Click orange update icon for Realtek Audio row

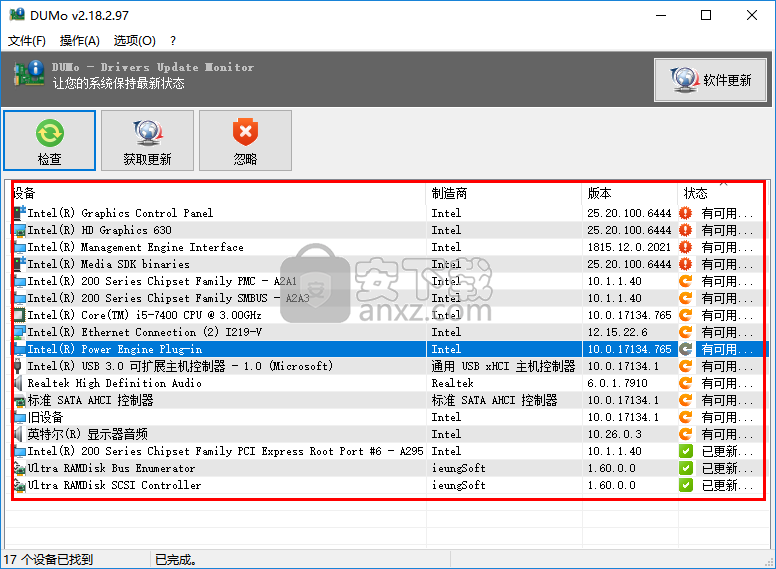685,383
